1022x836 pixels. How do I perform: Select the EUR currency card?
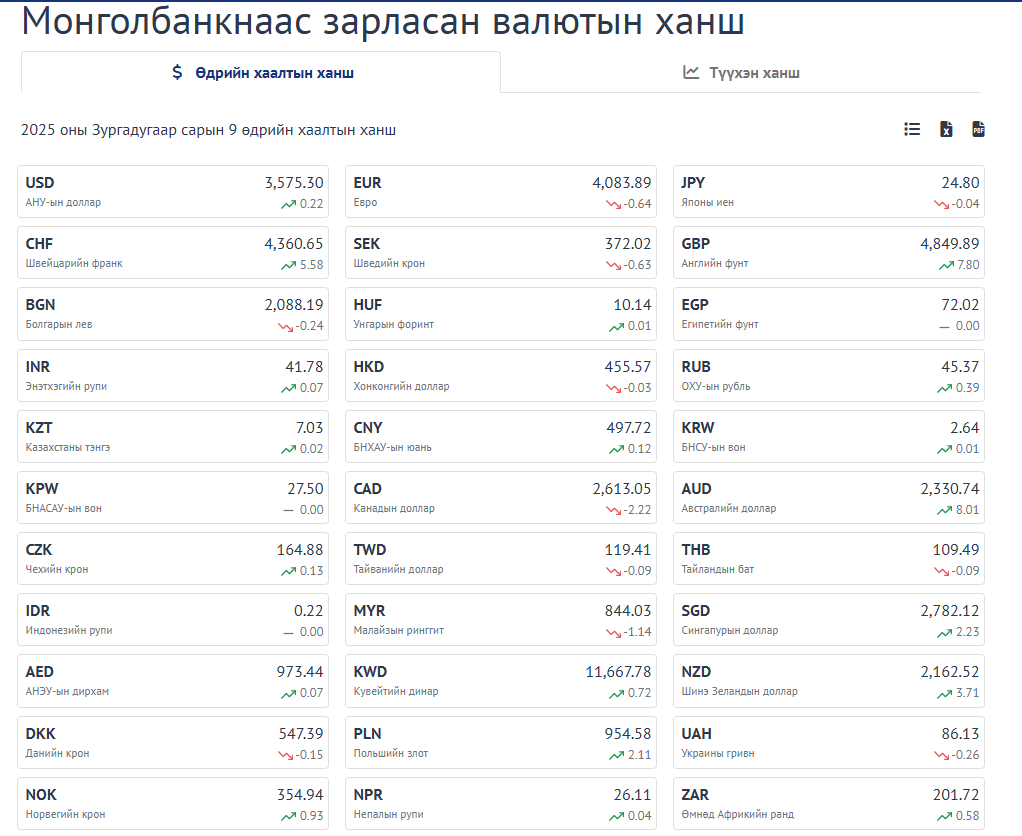(x=501, y=192)
